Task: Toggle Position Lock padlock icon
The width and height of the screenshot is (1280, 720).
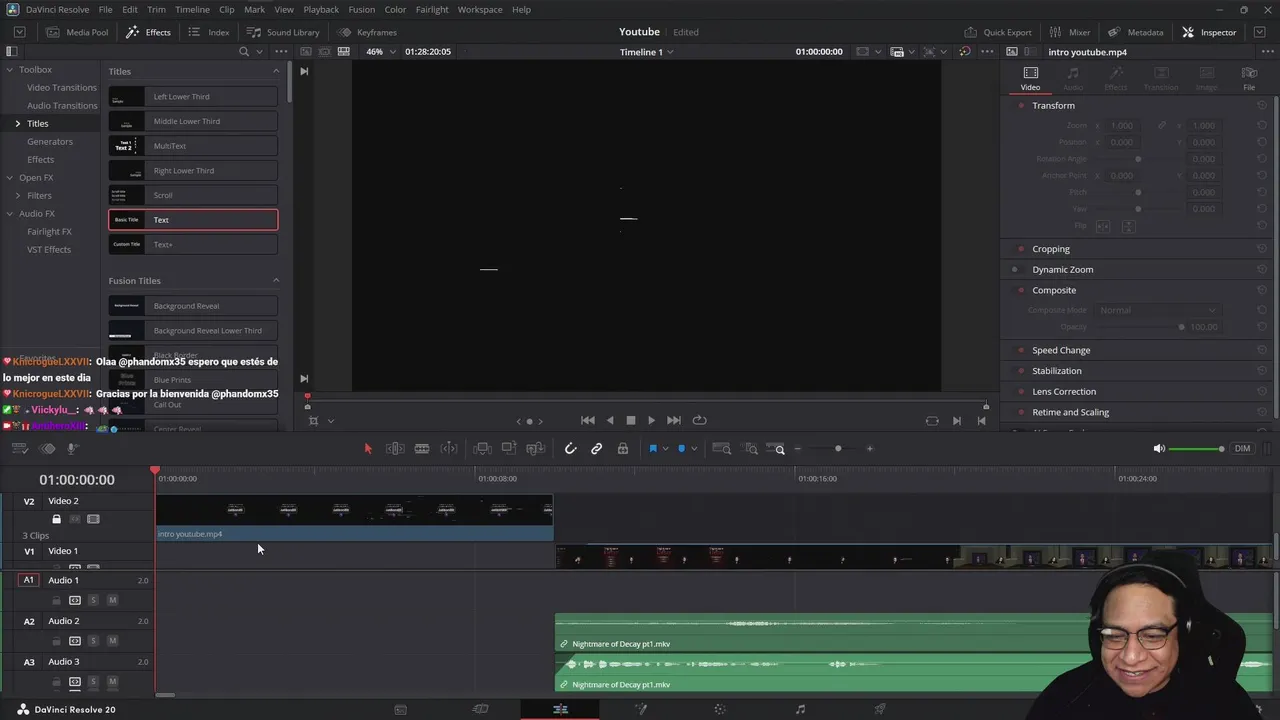Action: click(x=623, y=449)
